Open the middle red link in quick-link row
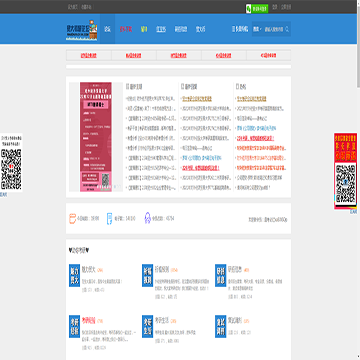Image resolution: width=360 pixels, height=360 pixels. tap(179, 56)
